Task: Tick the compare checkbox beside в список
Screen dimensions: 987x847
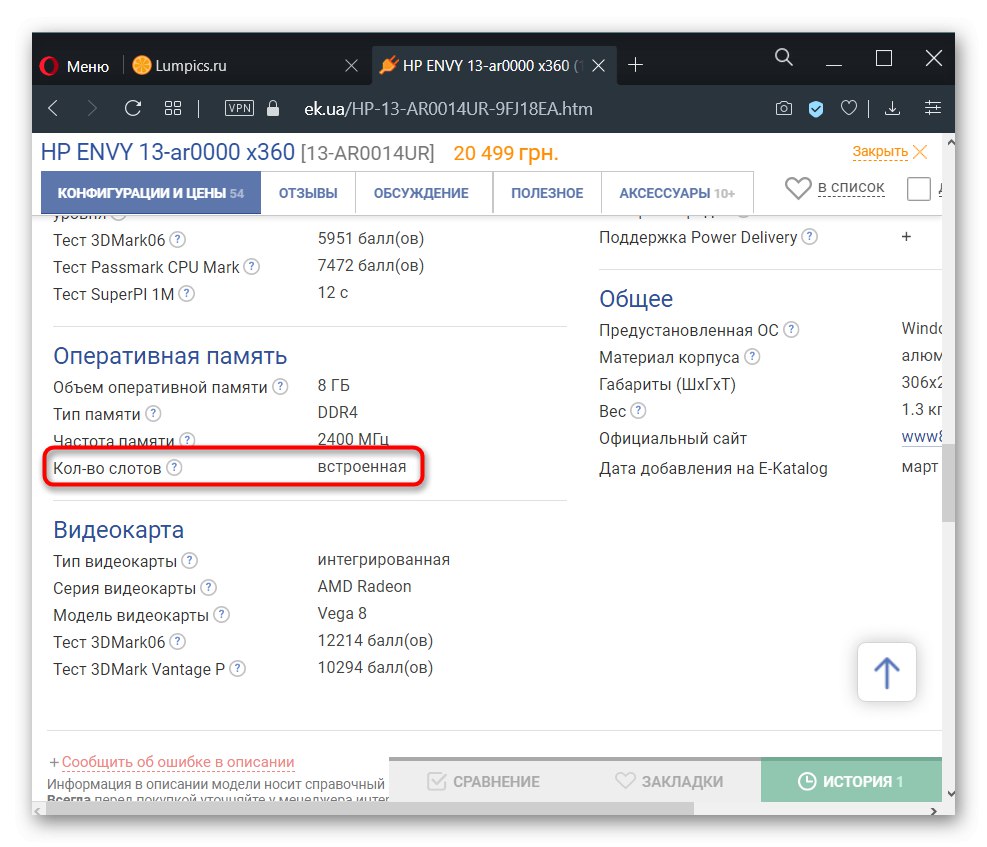Action: tap(918, 188)
